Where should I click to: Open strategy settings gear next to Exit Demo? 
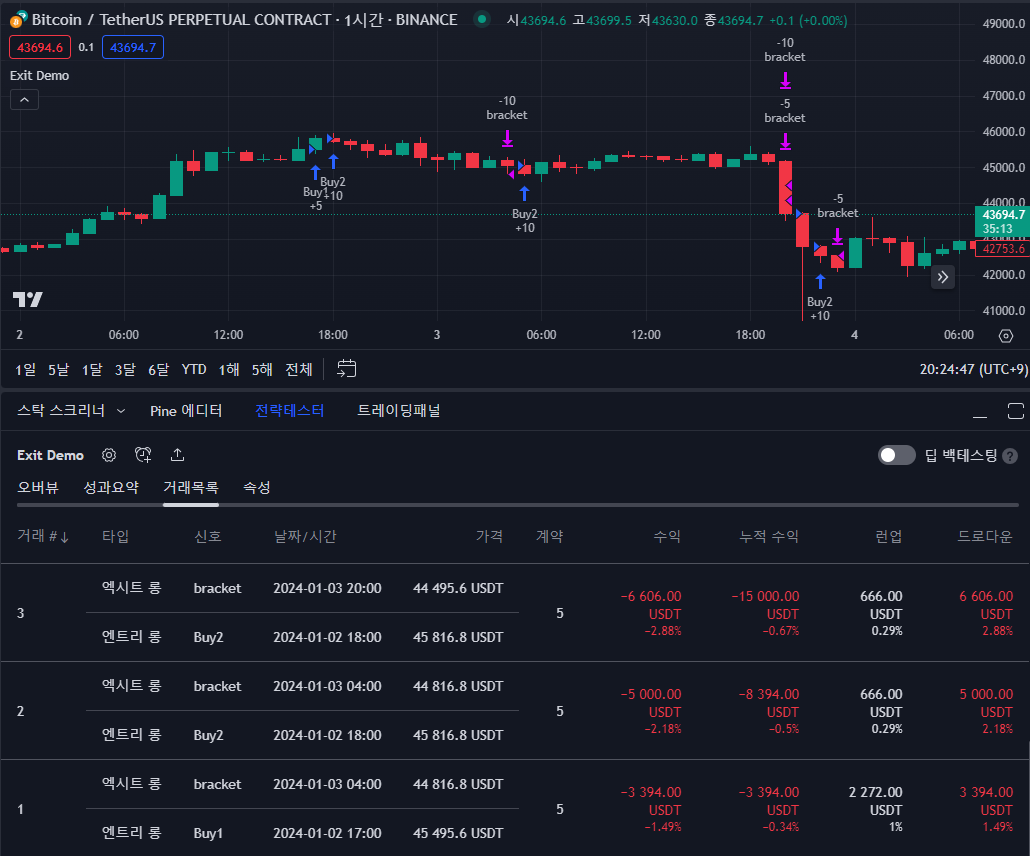pos(109,455)
